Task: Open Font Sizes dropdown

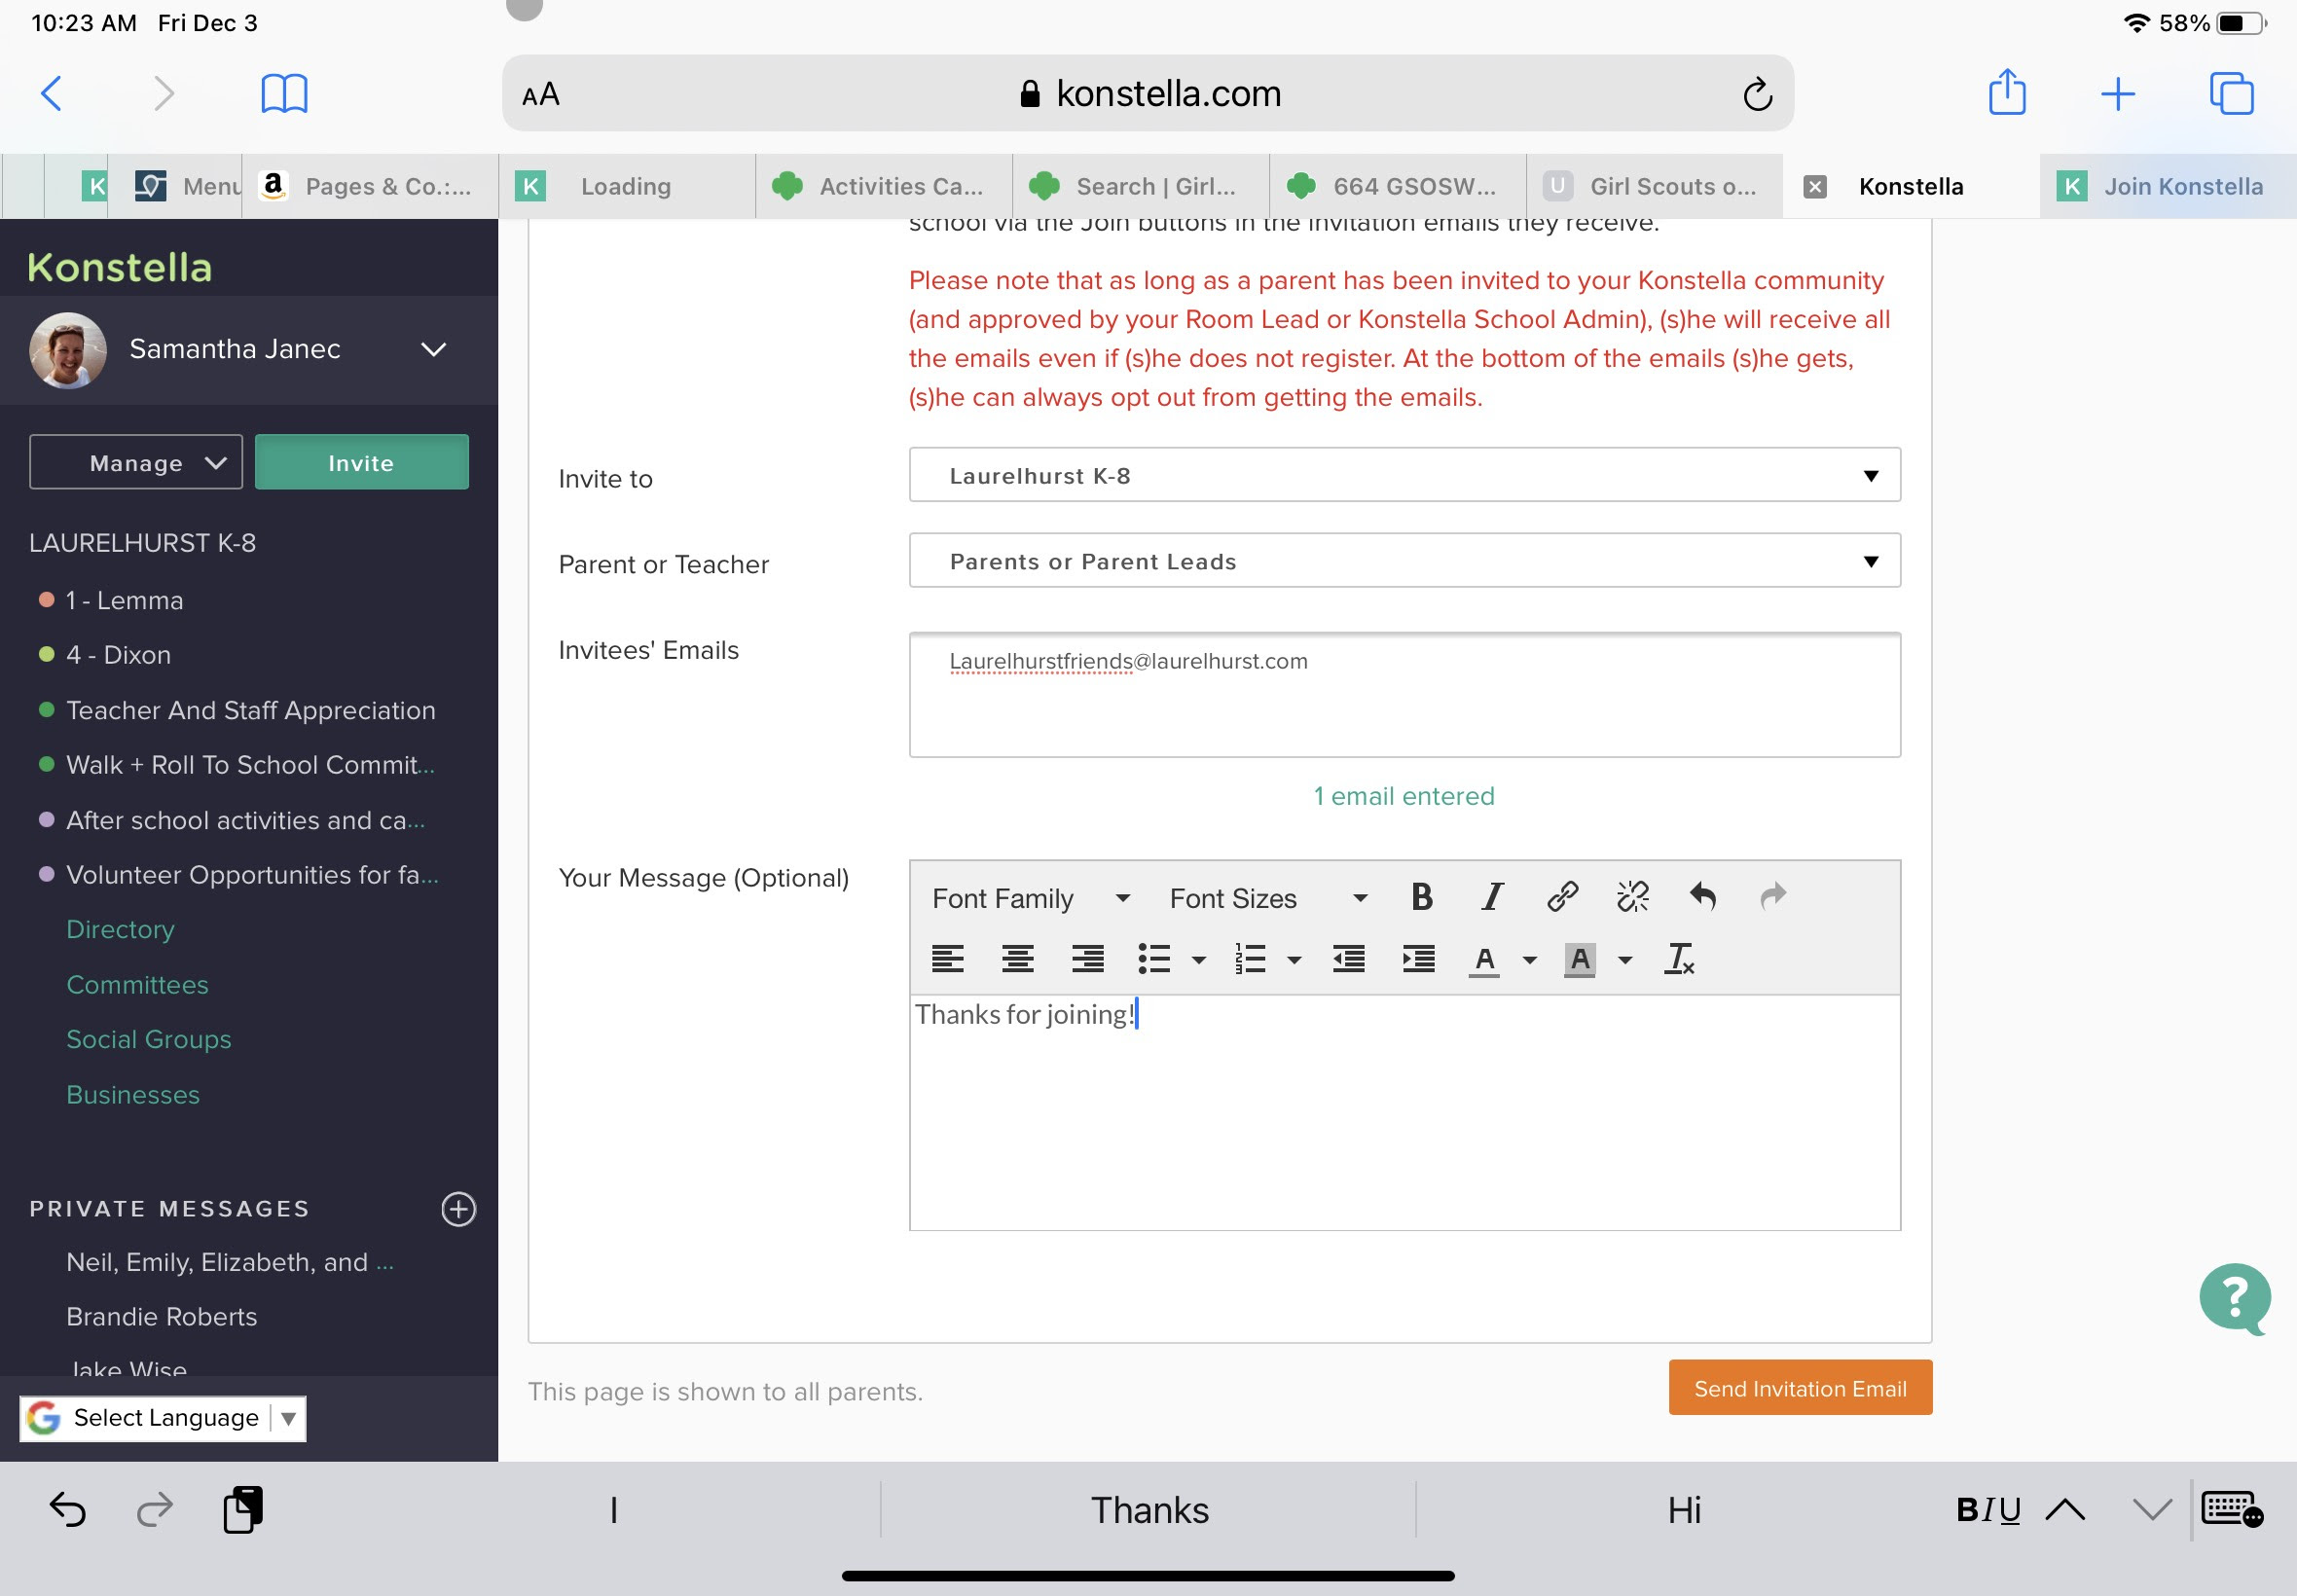Action: click(x=1268, y=898)
